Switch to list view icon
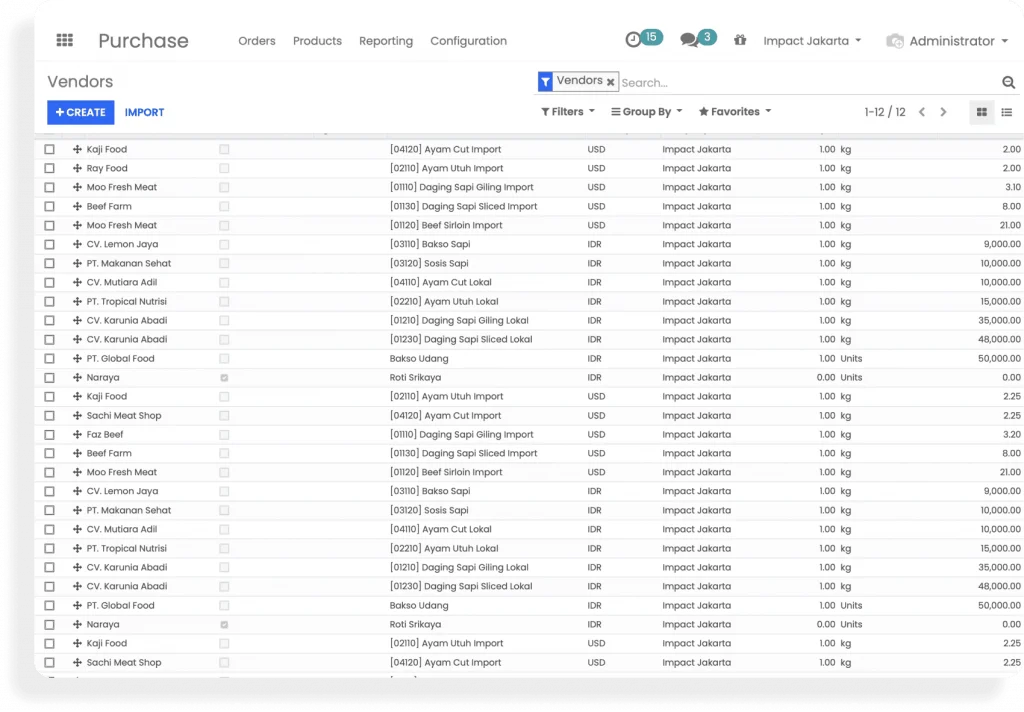 pyautogui.click(x=1006, y=112)
